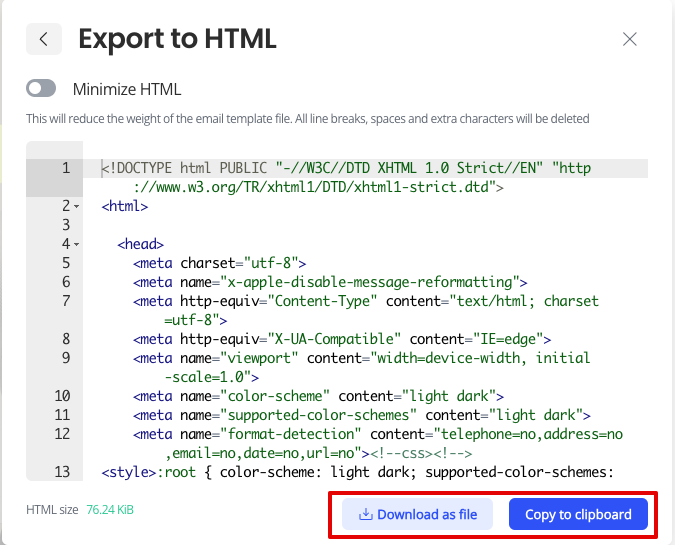
Task: Click line number 7 in the code gutter
Action: pos(66,300)
